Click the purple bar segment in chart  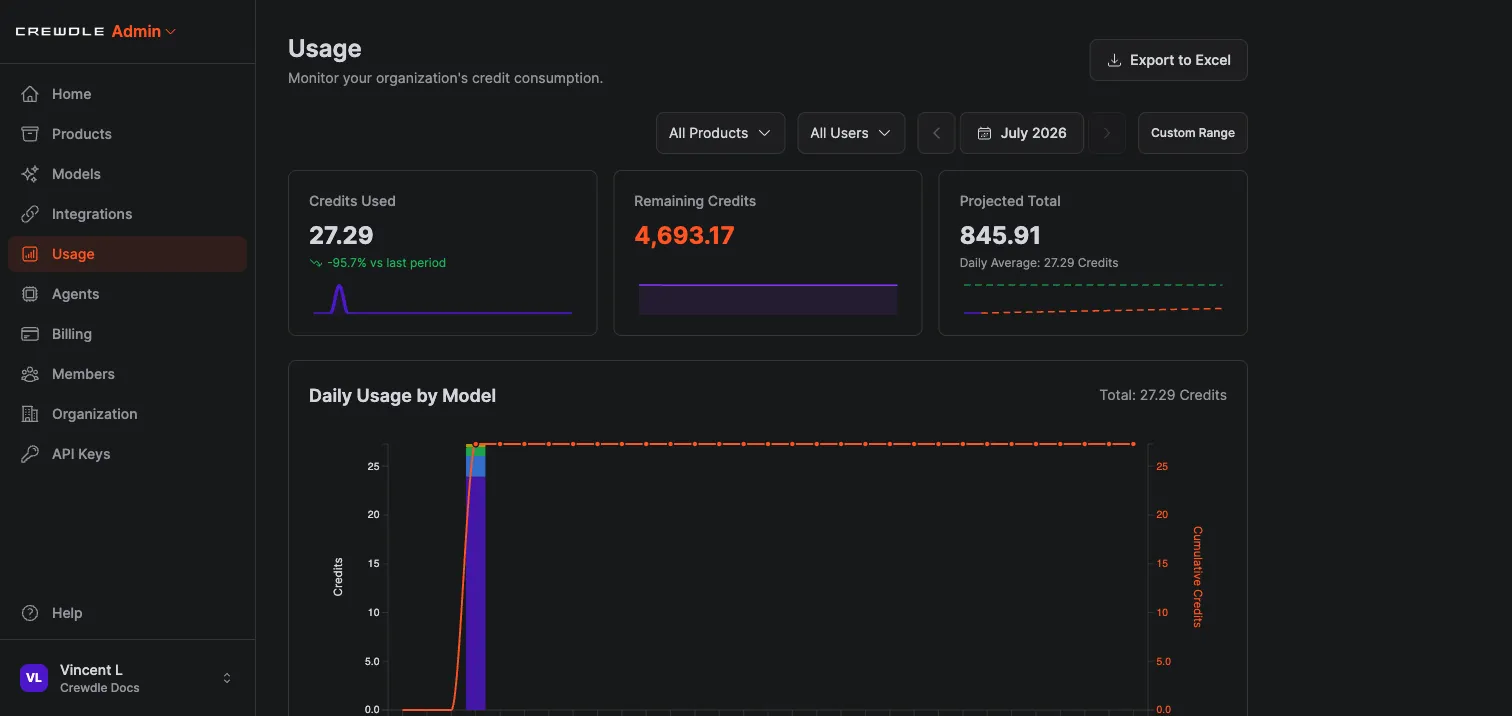coord(476,592)
